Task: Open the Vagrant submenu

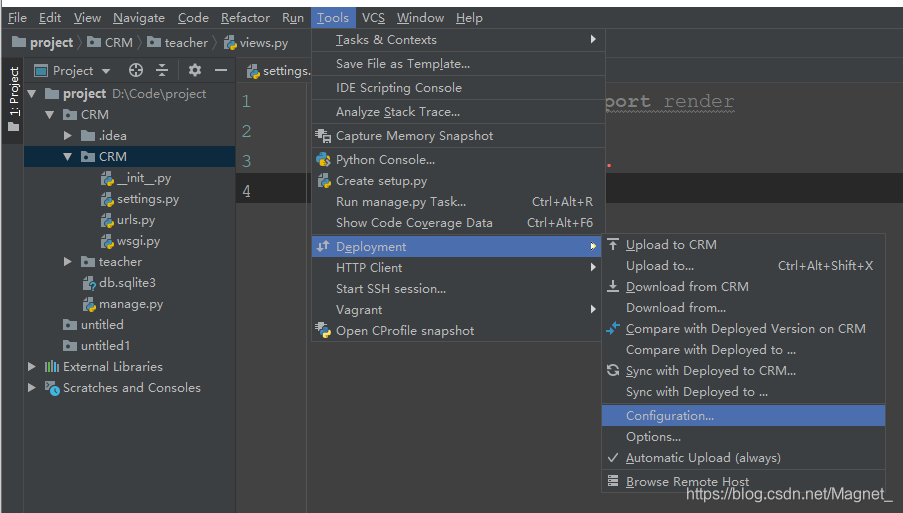Action: click(458, 310)
